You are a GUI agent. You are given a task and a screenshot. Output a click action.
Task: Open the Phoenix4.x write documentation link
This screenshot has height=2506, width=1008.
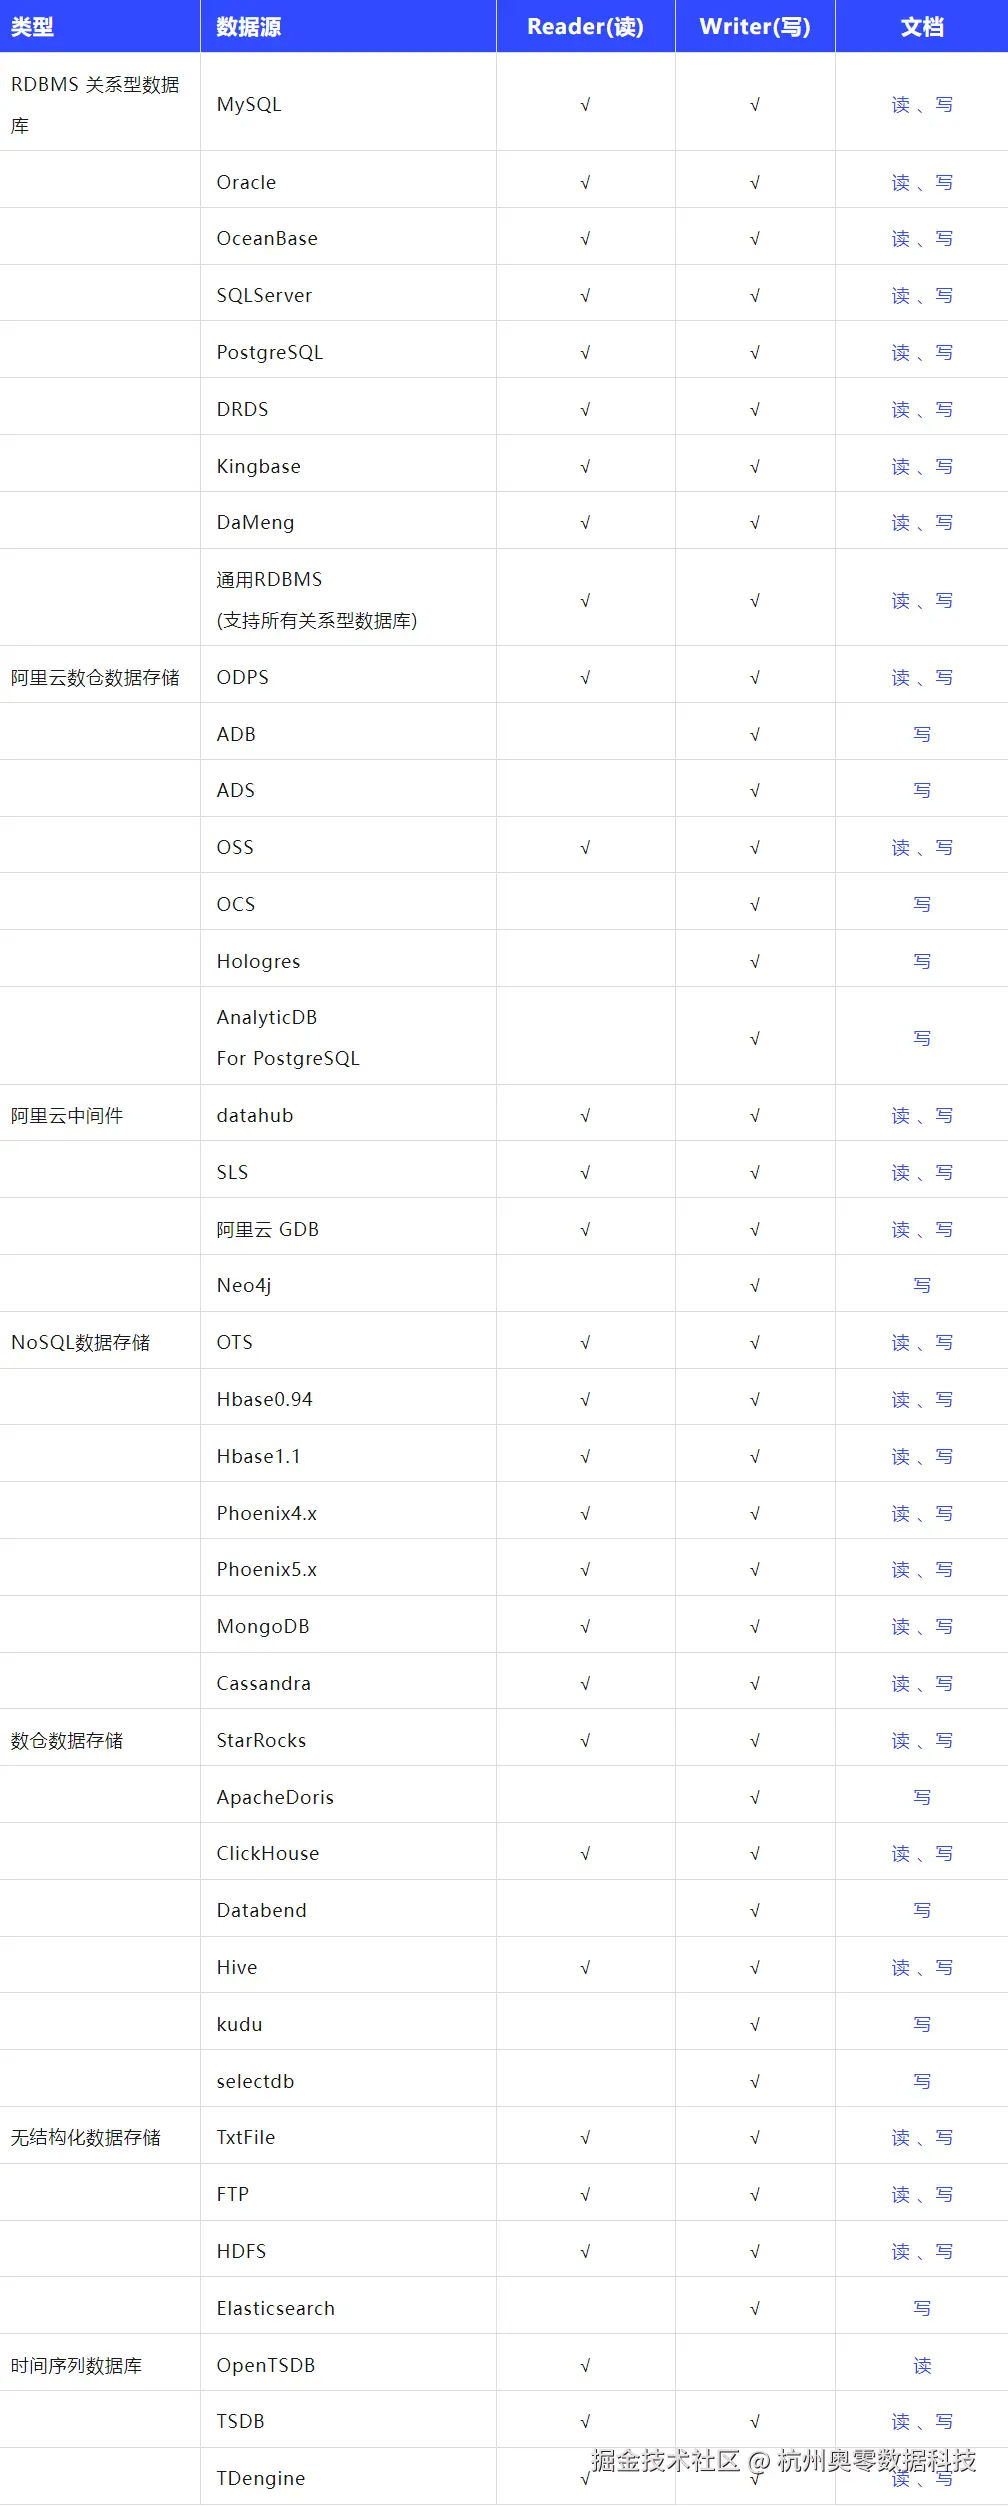pos(944,1514)
